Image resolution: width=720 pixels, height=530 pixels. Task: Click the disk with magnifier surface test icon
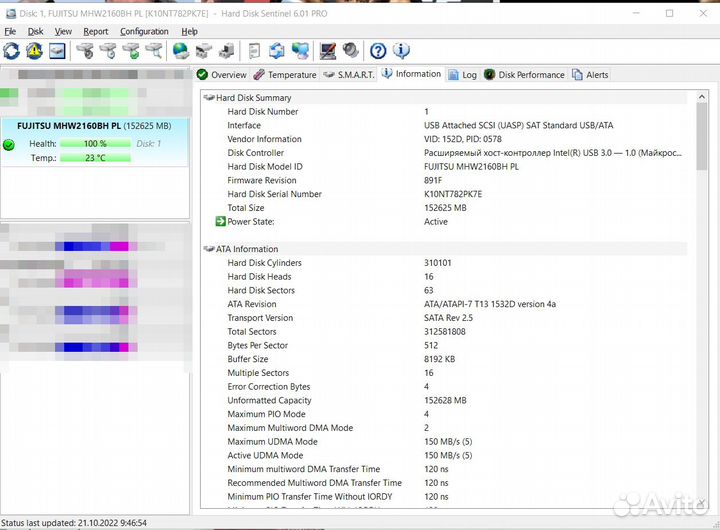(154, 51)
